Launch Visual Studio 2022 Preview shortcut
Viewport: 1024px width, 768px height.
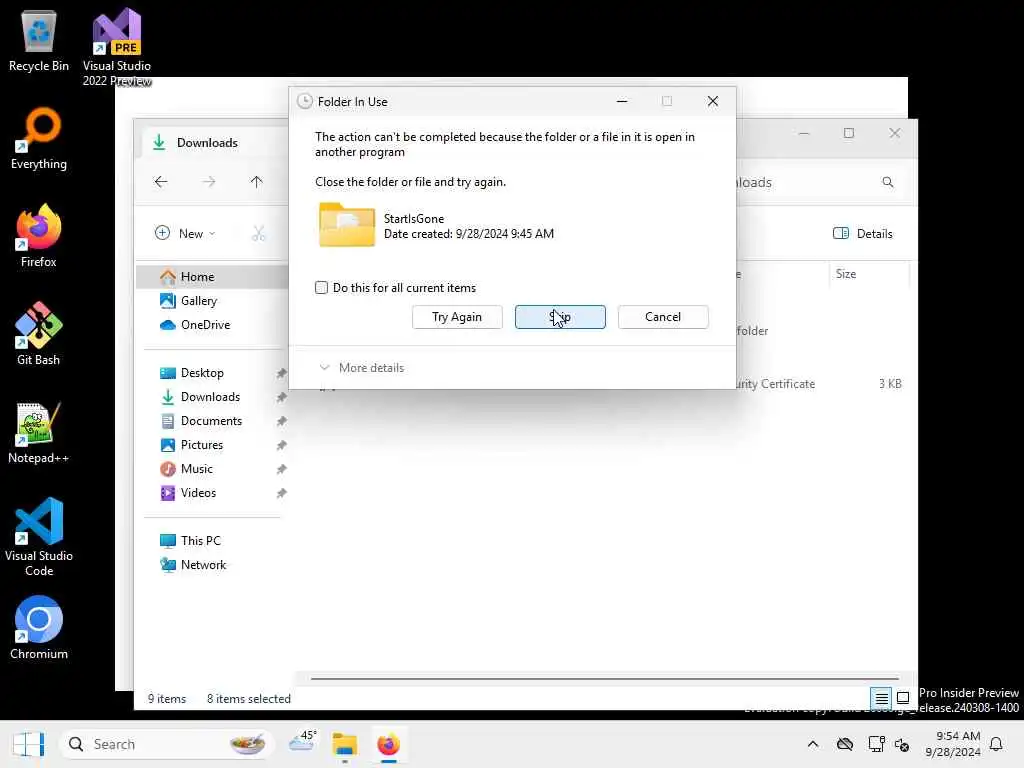117,47
